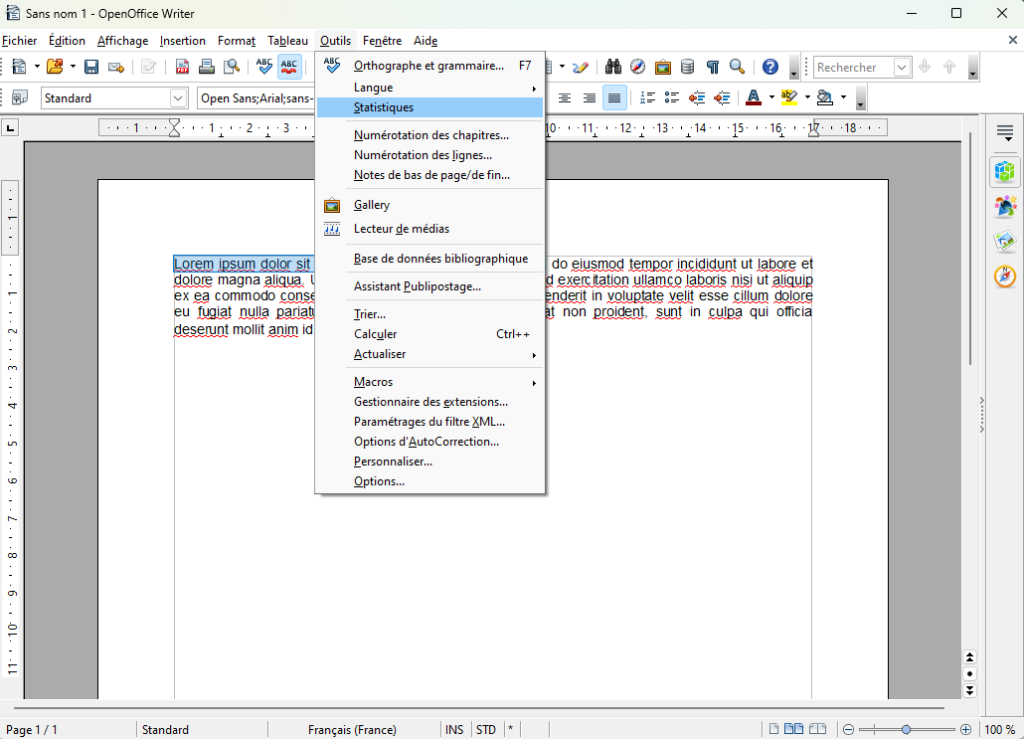Switch to book view layout icon
This screenshot has height=739, width=1024.
pyautogui.click(x=818, y=729)
